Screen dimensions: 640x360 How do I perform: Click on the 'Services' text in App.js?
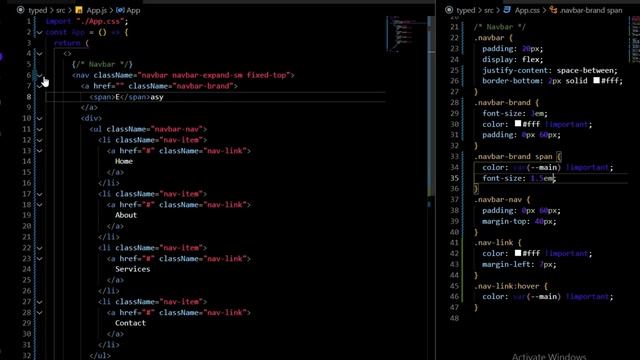(x=132, y=269)
